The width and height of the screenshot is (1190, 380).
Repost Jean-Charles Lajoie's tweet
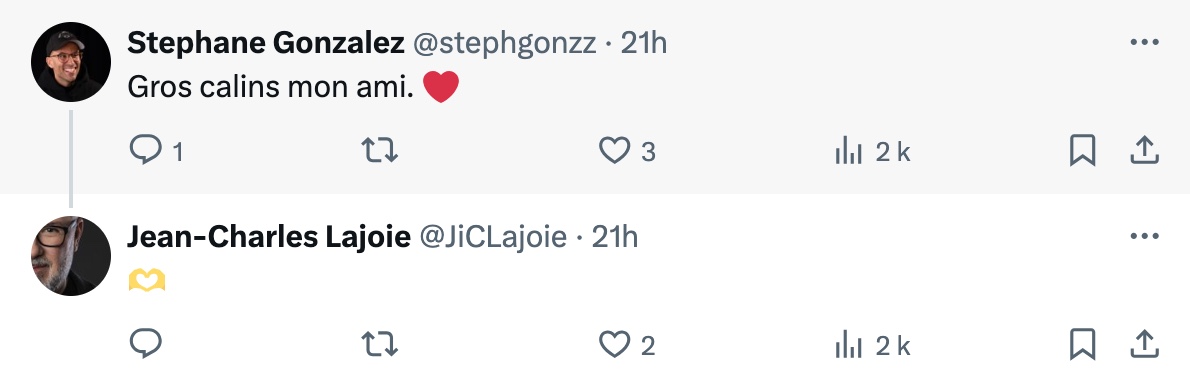click(379, 344)
